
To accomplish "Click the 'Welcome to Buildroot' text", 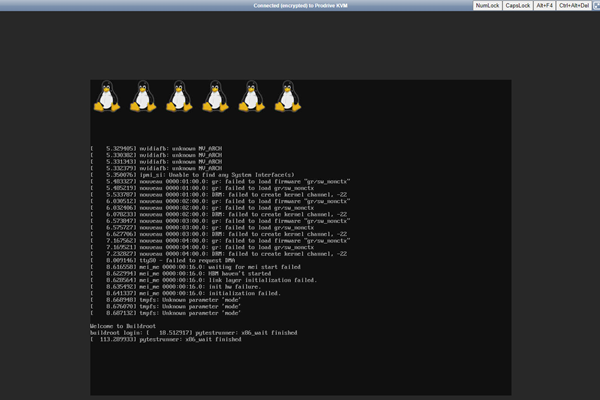I will [x=123, y=326].
